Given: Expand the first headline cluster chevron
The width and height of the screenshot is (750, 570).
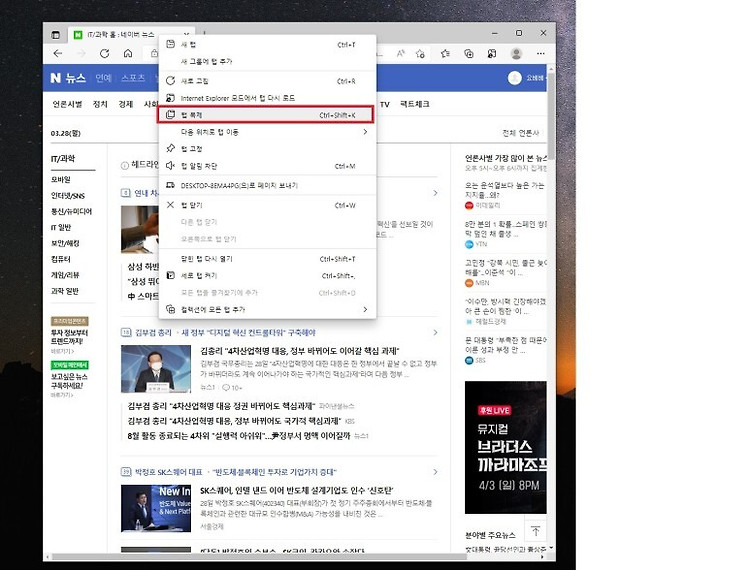Looking at the screenshot, I should pyautogui.click(x=435, y=193).
